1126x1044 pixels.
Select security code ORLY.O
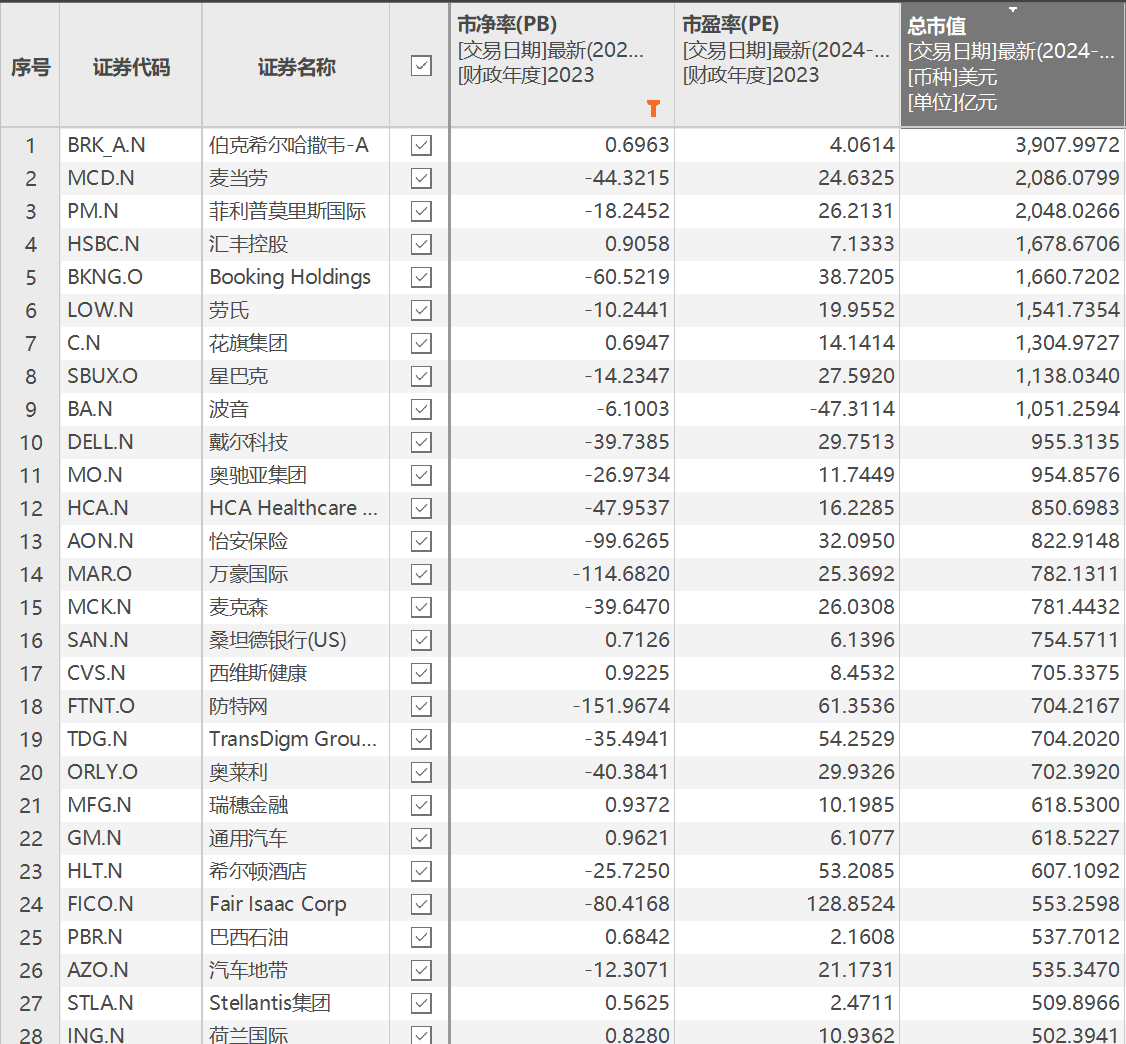coord(102,773)
